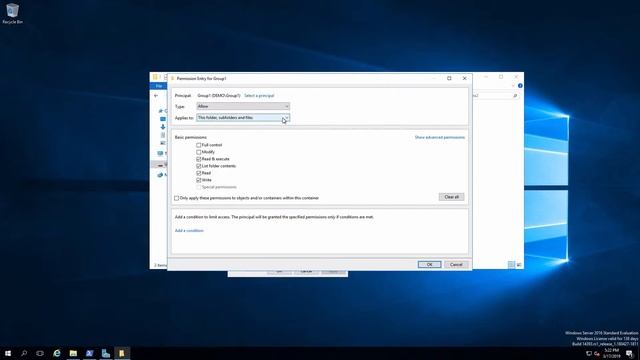Viewport: 640px width, 360px height.
Task: Select This PC icon in Explorer sidebar
Action: pyautogui.click(x=160, y=153)
